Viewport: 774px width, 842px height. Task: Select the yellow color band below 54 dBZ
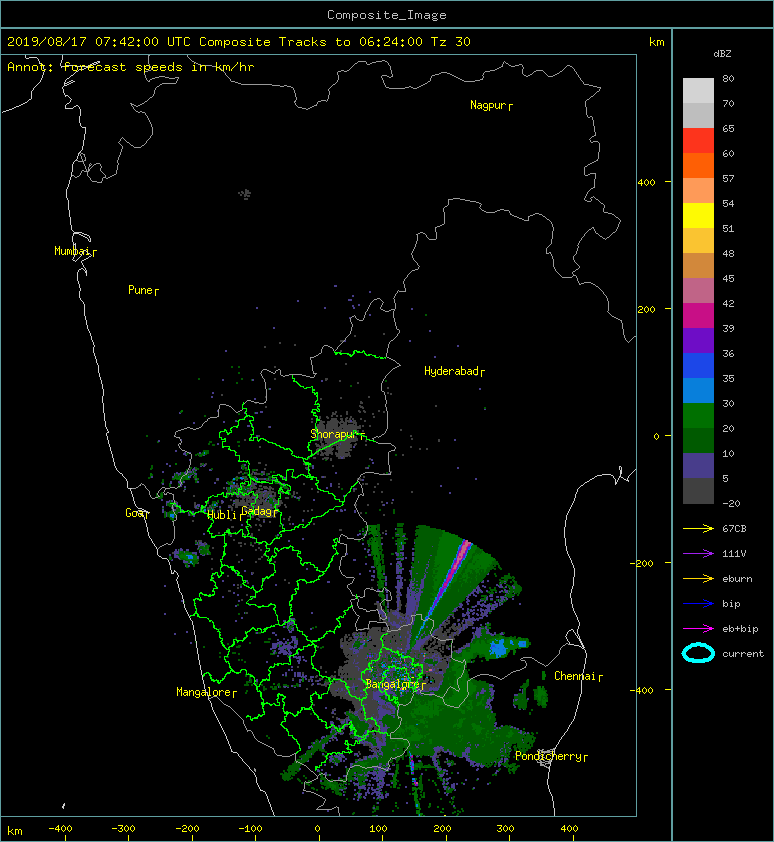tap(698, 216)
